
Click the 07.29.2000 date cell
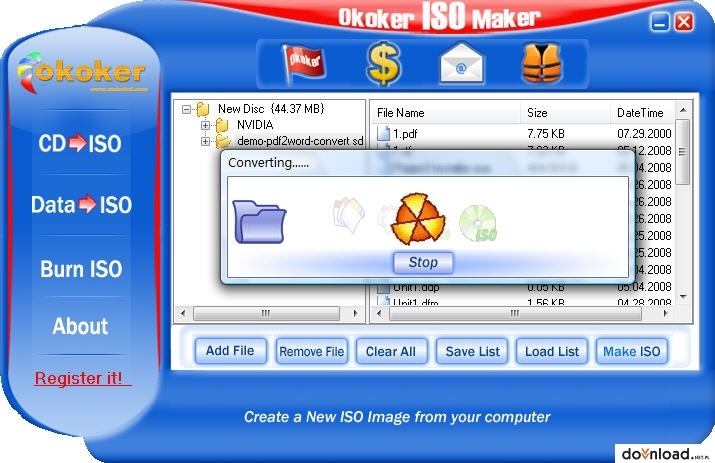(644, 134)
